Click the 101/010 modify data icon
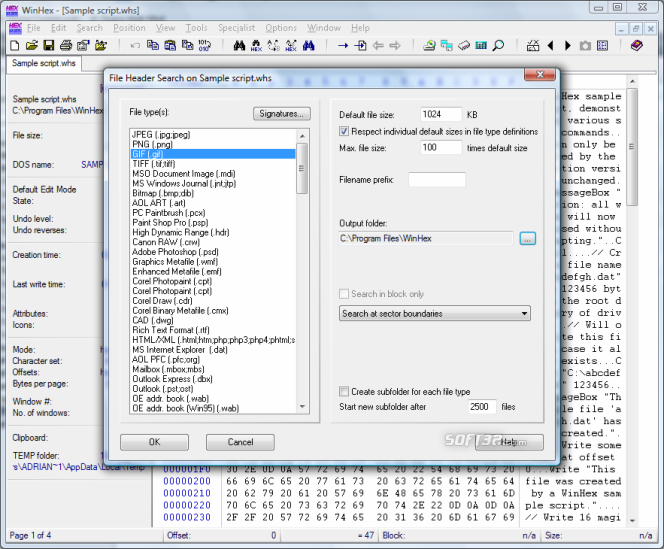Viewport: 664px width, 549px height. coord(205,45)
